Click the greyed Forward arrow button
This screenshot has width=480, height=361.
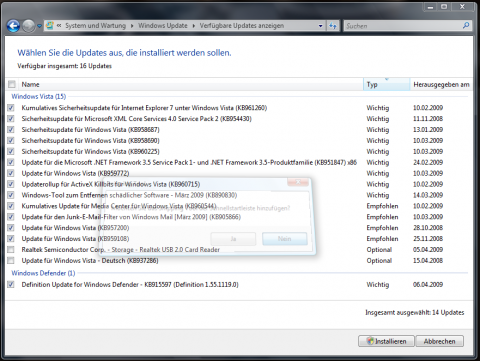(29, 26)
